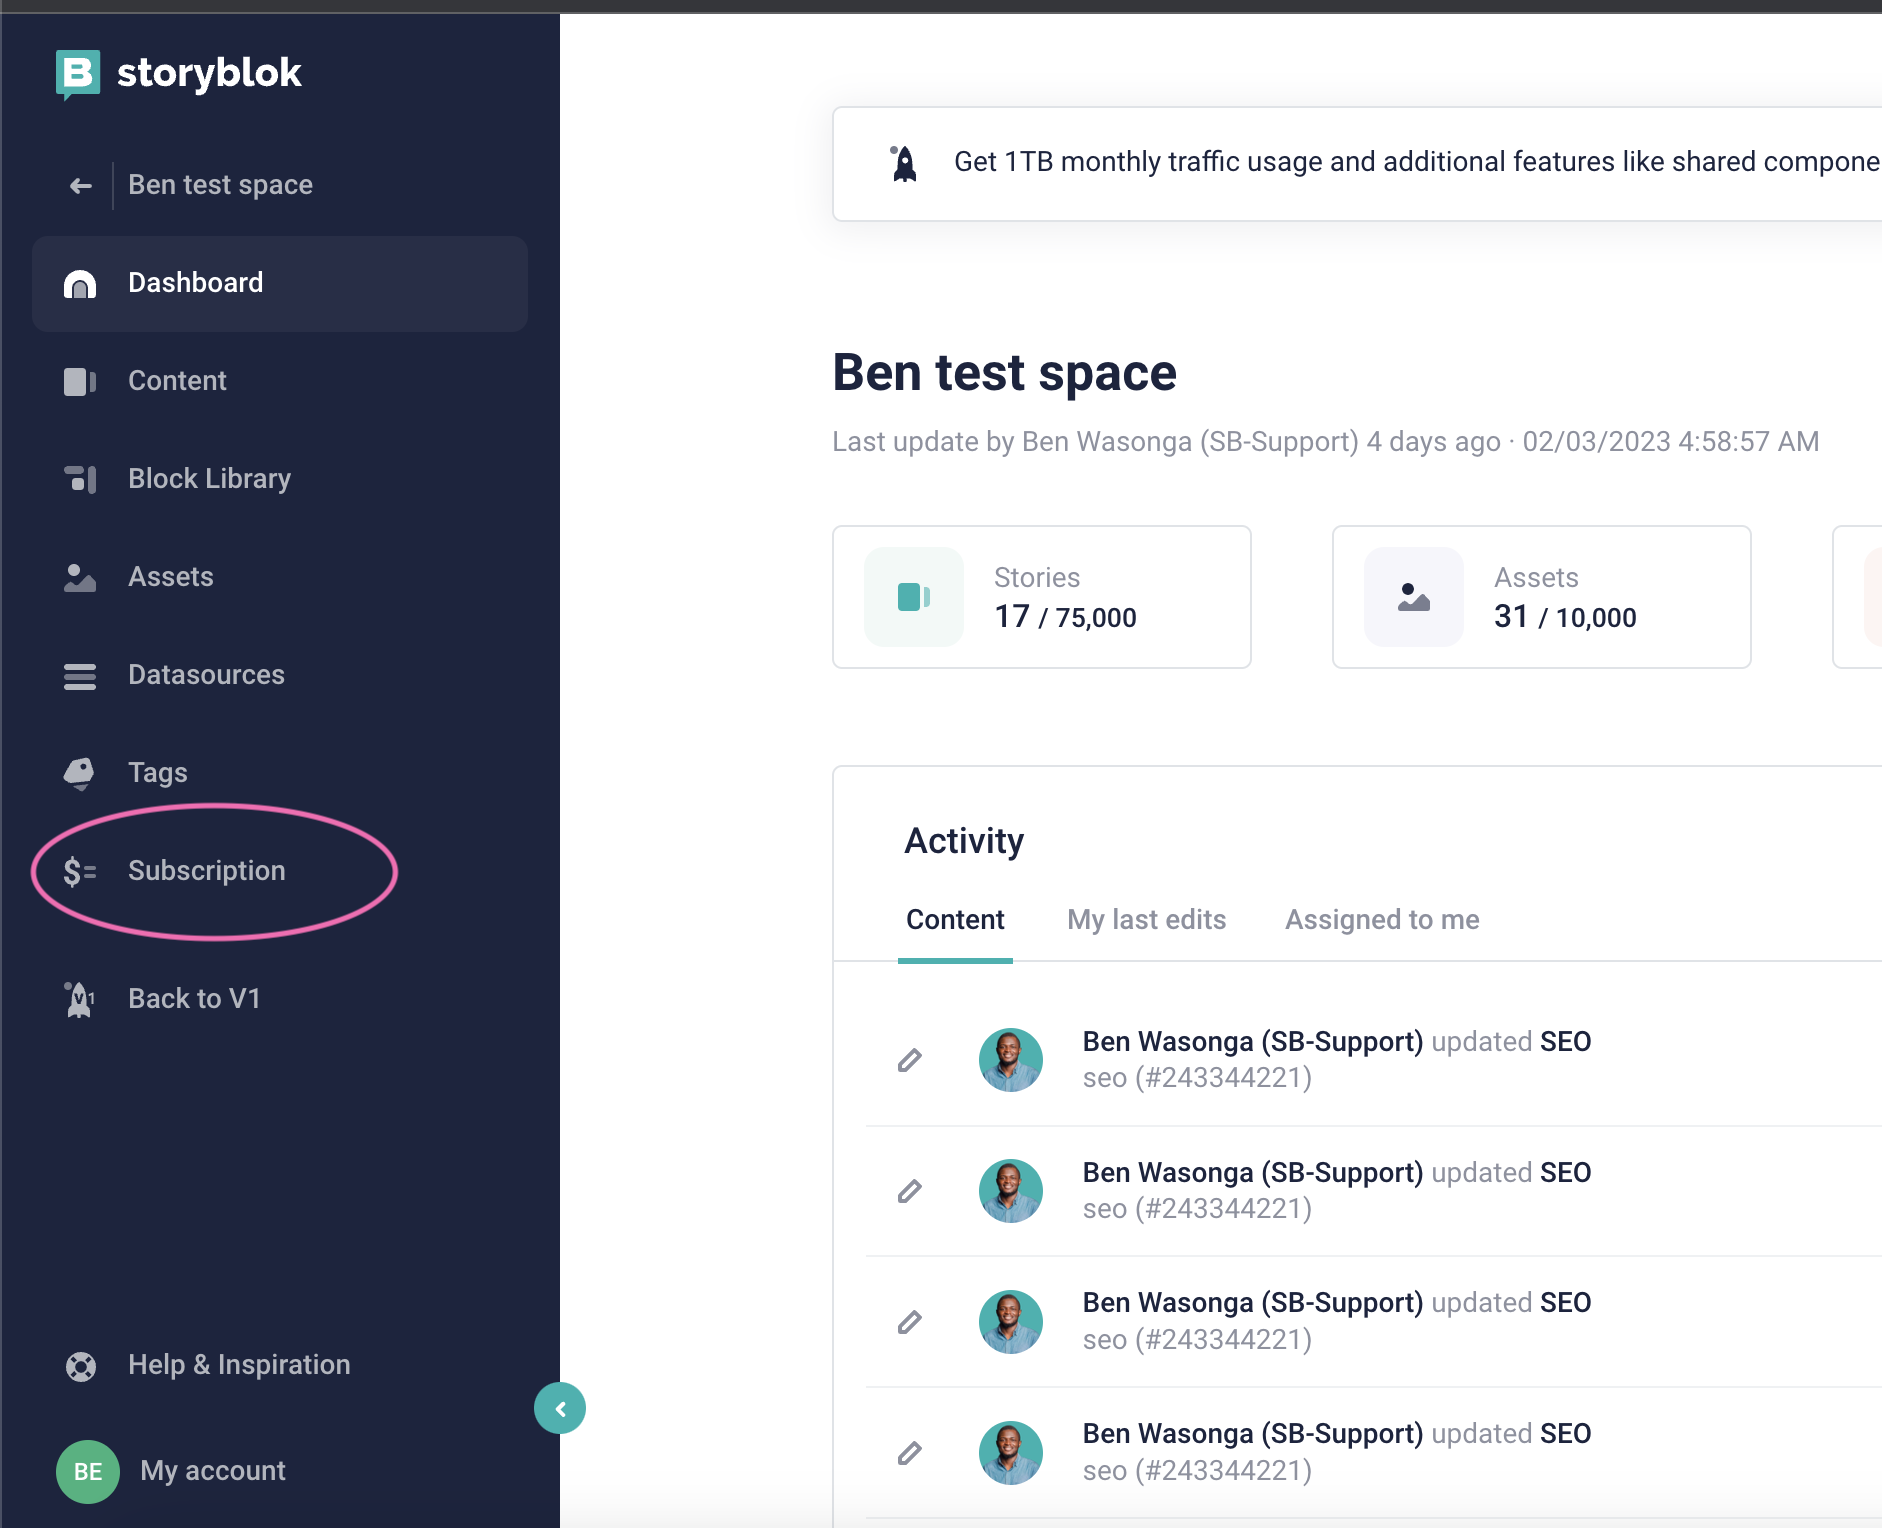
Task: Click the Subscription dollar icon
Action: (x=80, y=872)
